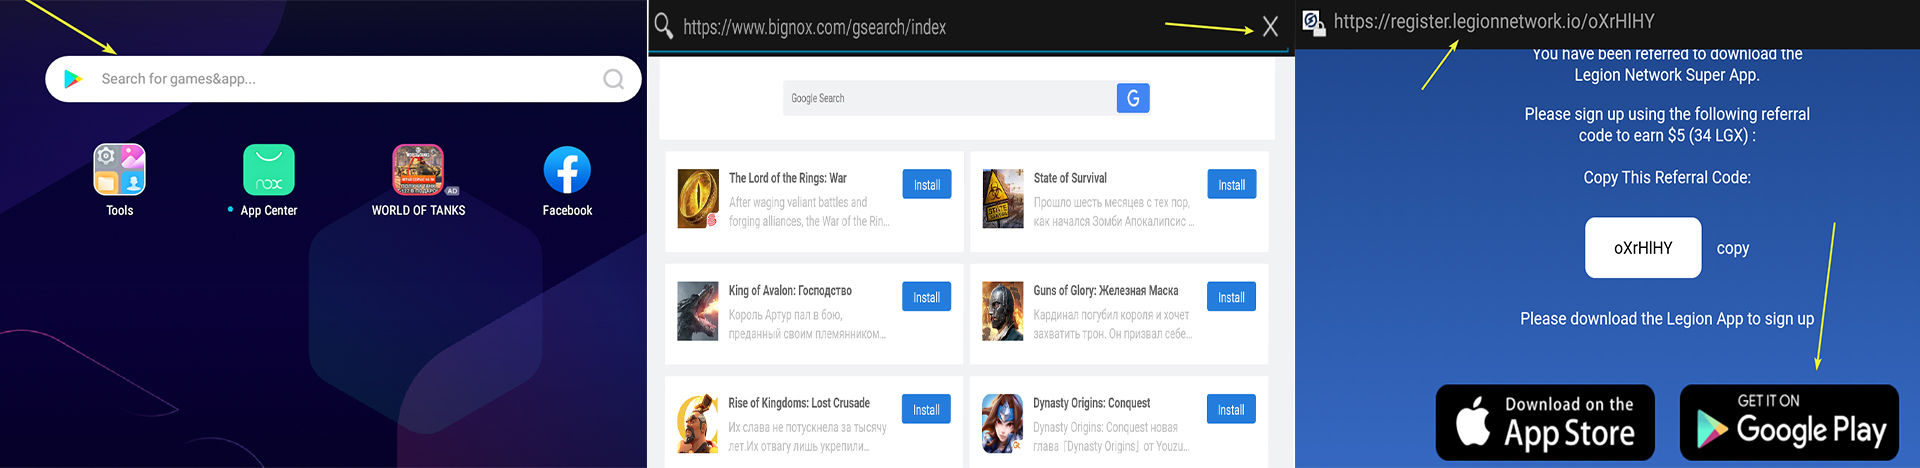Install King of Avalon
The height and width of the screenshot is (468, 1920).
(927, 297)
